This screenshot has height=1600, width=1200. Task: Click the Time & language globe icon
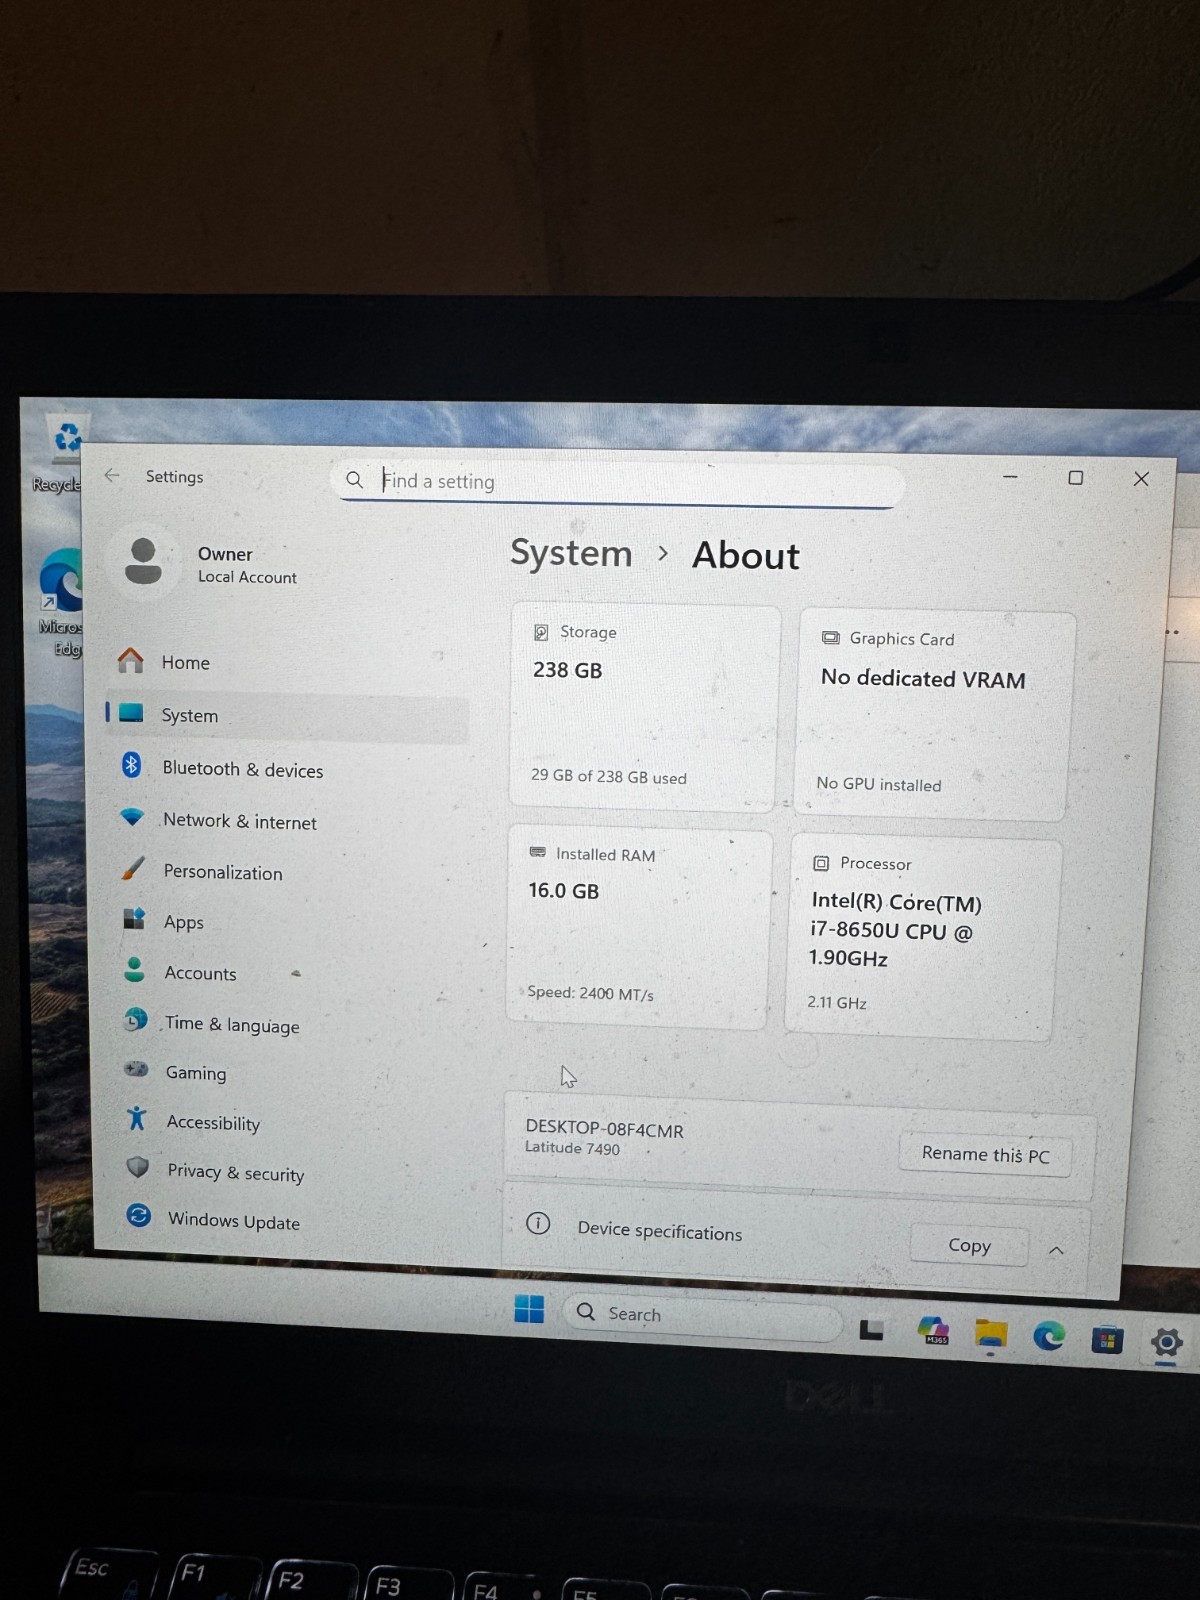pyautogui.click(x=135, y=1019)
